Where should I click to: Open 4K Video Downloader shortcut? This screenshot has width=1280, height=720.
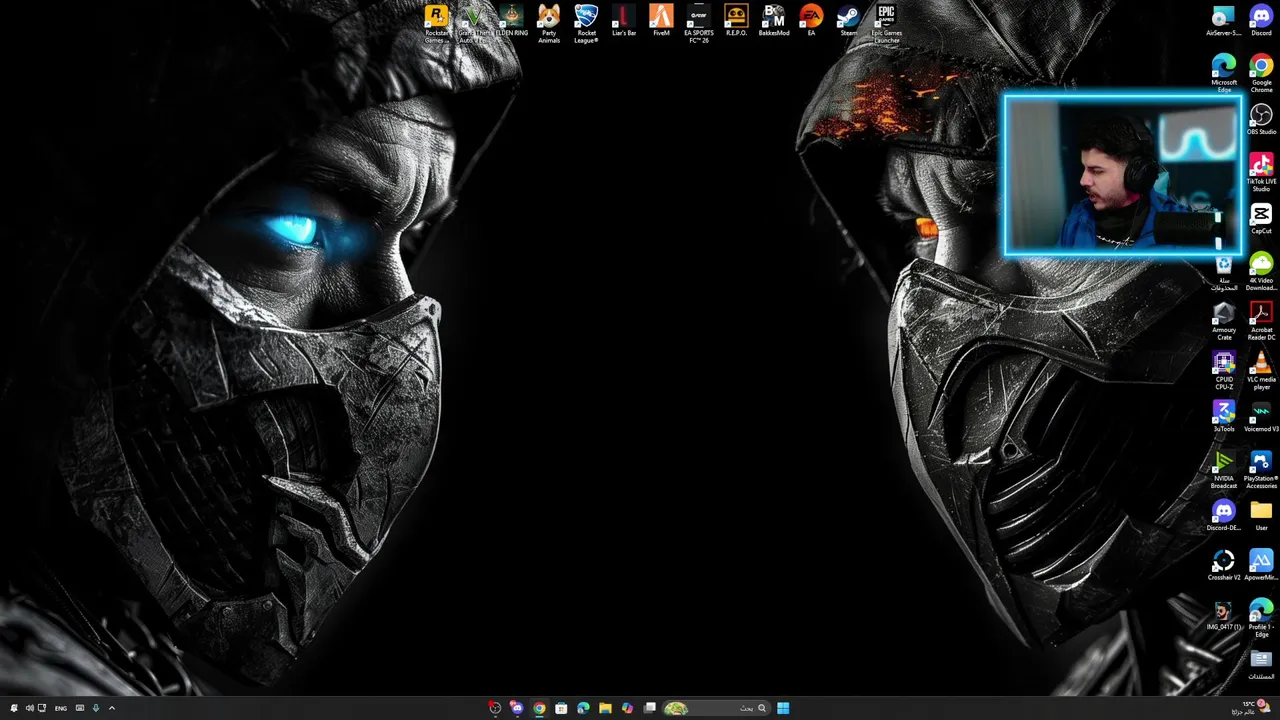coord(1261,271)
